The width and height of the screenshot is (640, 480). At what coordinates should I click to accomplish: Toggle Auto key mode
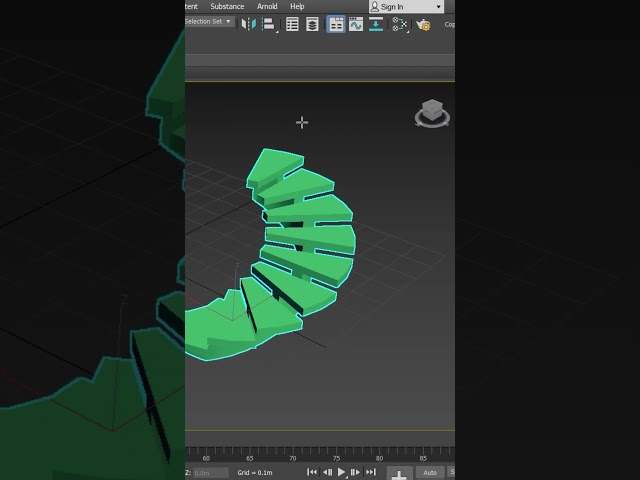pyautogui.click(x=430, y=473)
